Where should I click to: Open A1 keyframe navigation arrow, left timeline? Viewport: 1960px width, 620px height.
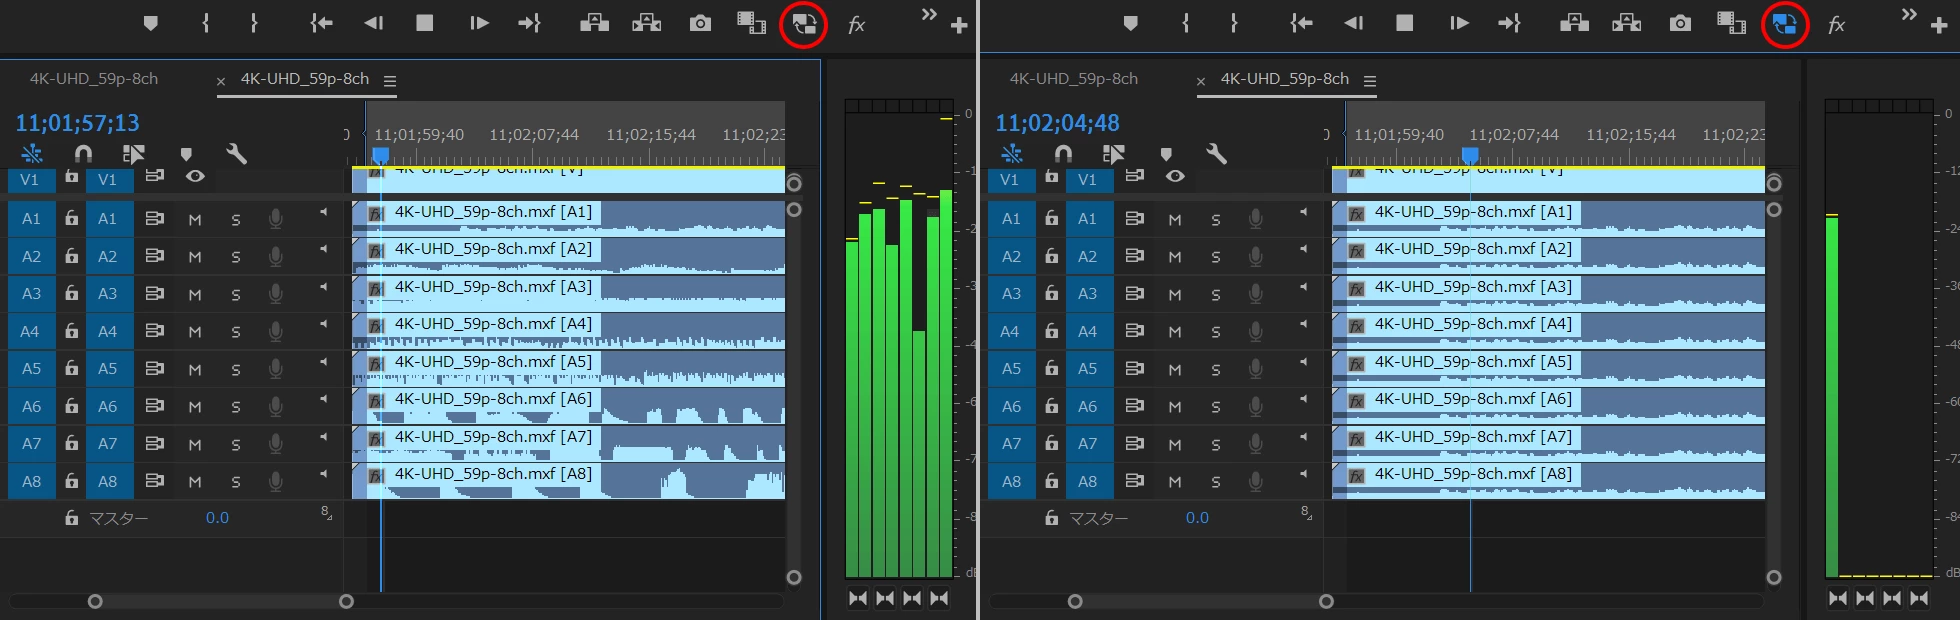tap(323, 212)
